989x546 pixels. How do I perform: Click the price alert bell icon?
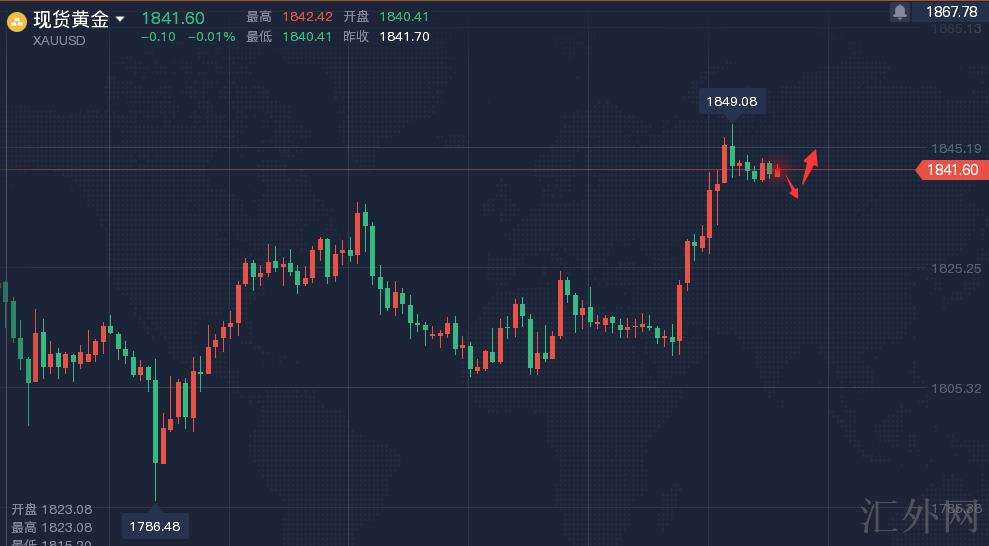[x=900, y=12]
